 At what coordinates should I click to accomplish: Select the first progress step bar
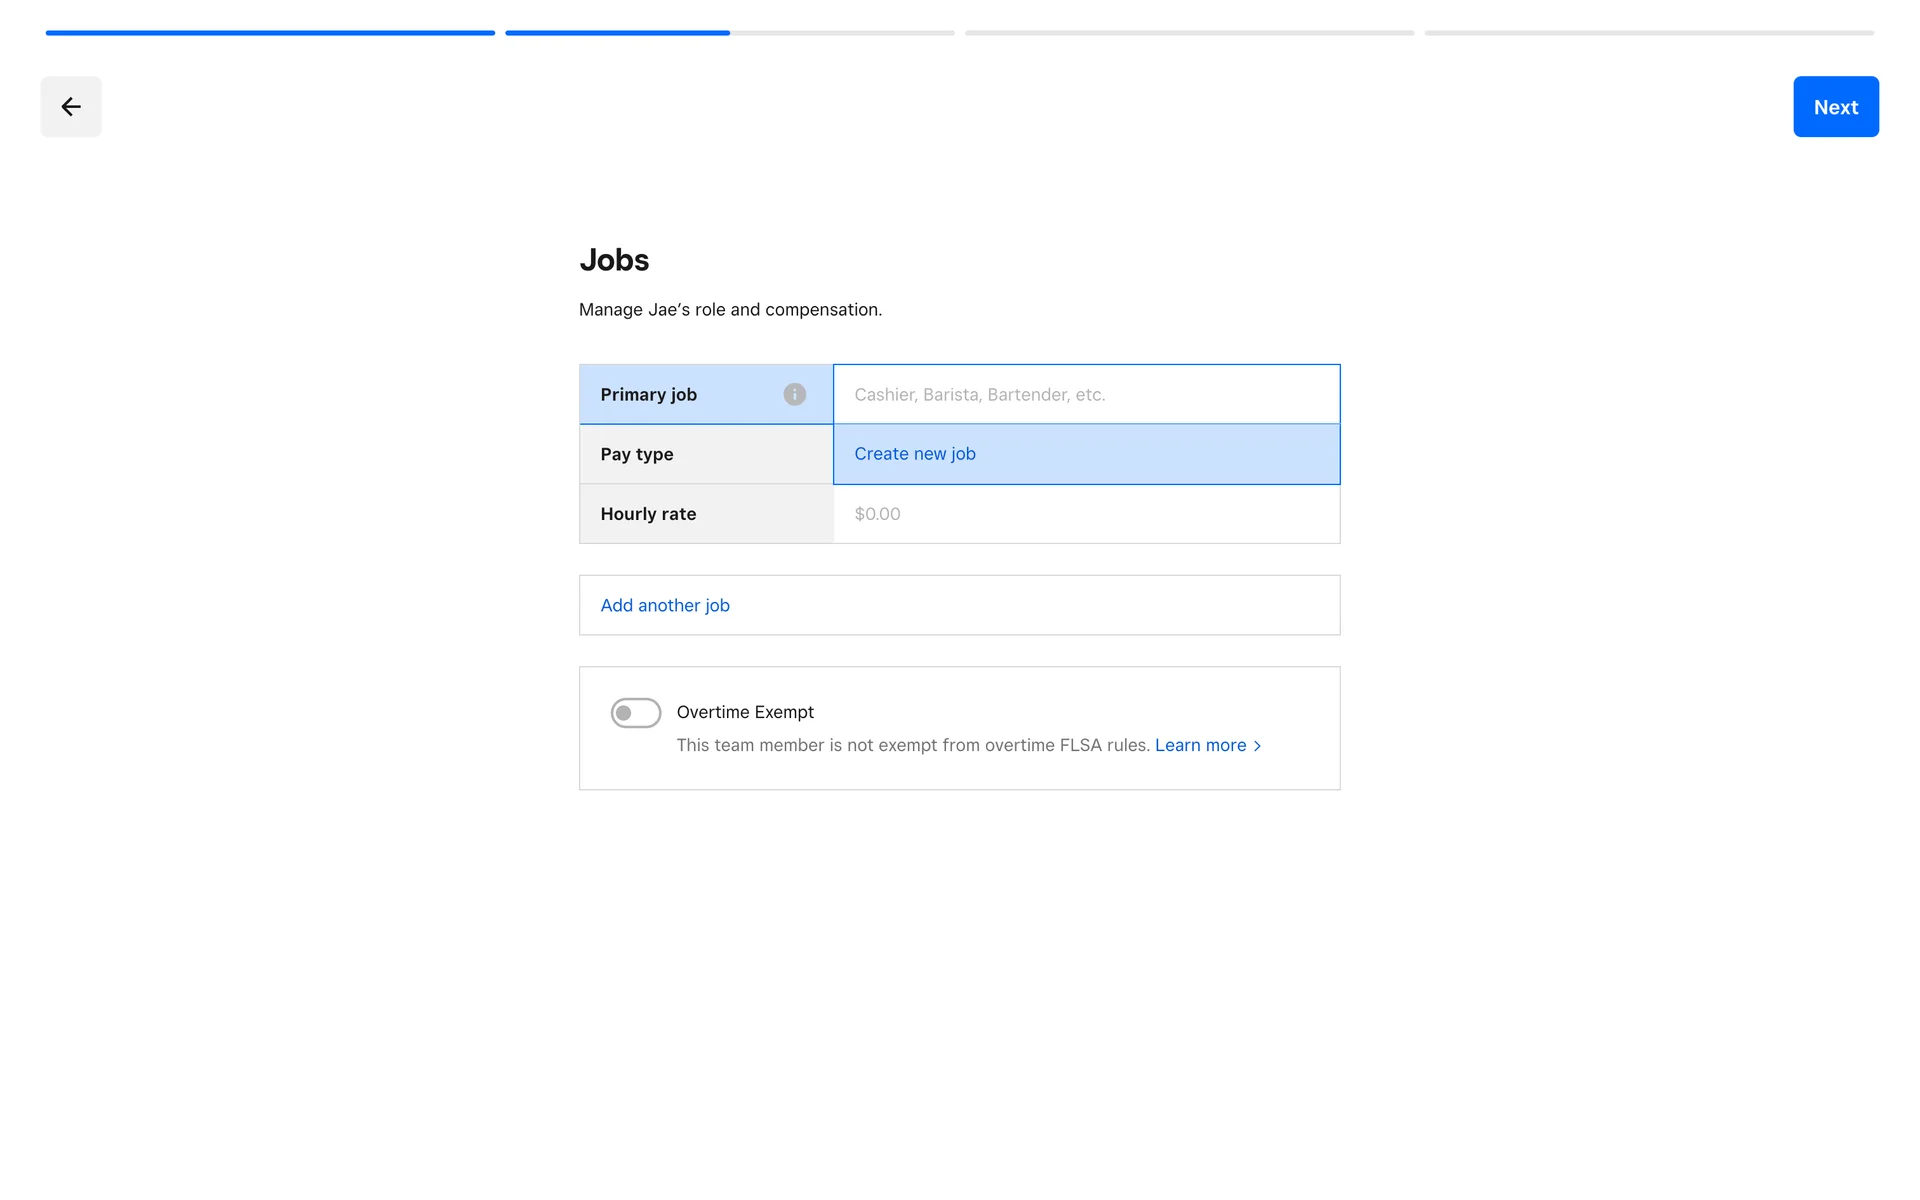tap(270, 33)
